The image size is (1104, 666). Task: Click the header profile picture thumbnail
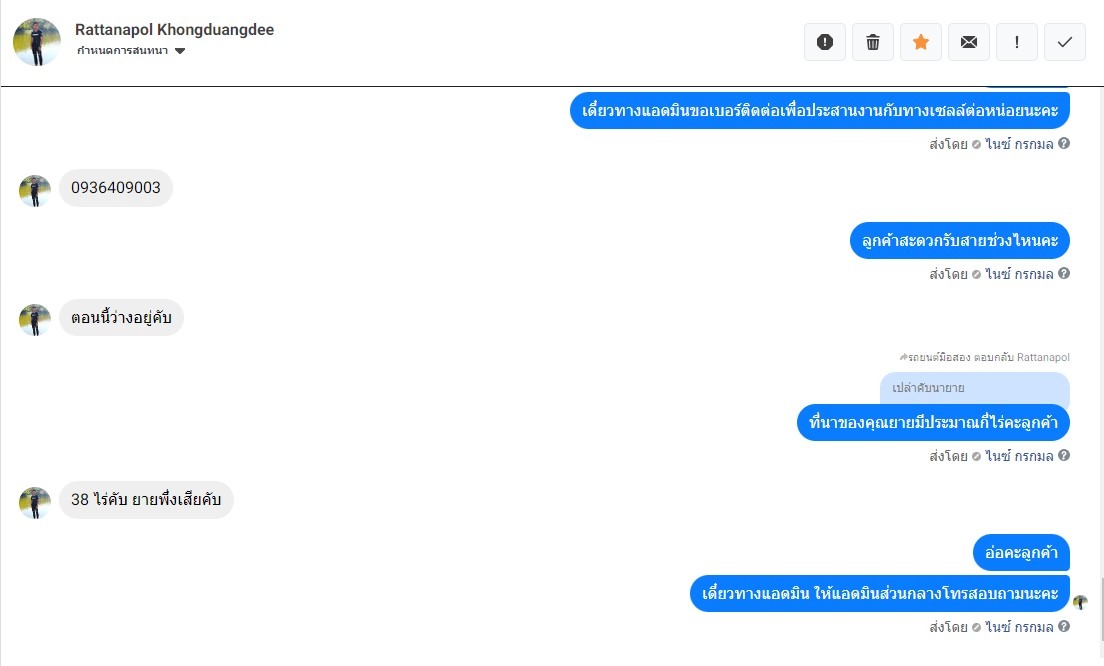(37, 42)
